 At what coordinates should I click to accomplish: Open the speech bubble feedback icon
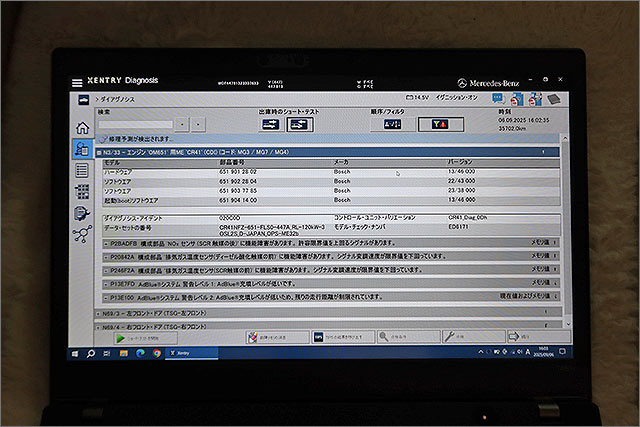click(498, 98)
